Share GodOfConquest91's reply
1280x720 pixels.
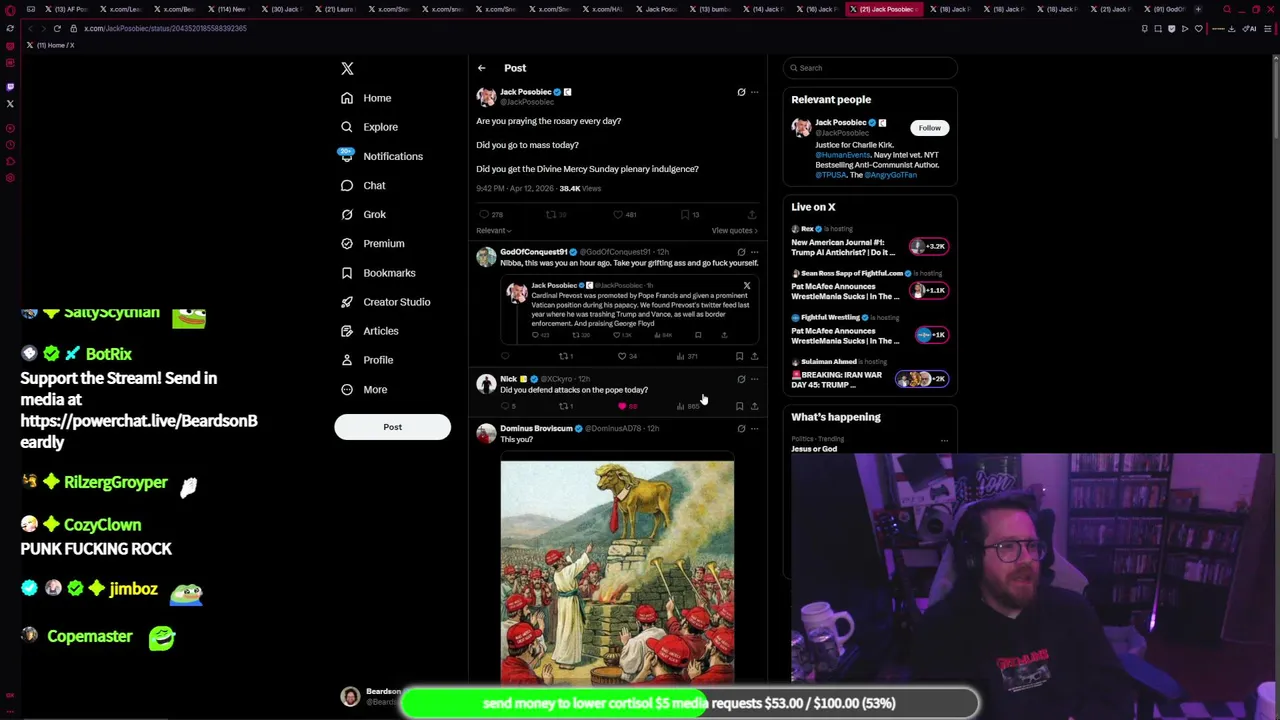point(754,356)
